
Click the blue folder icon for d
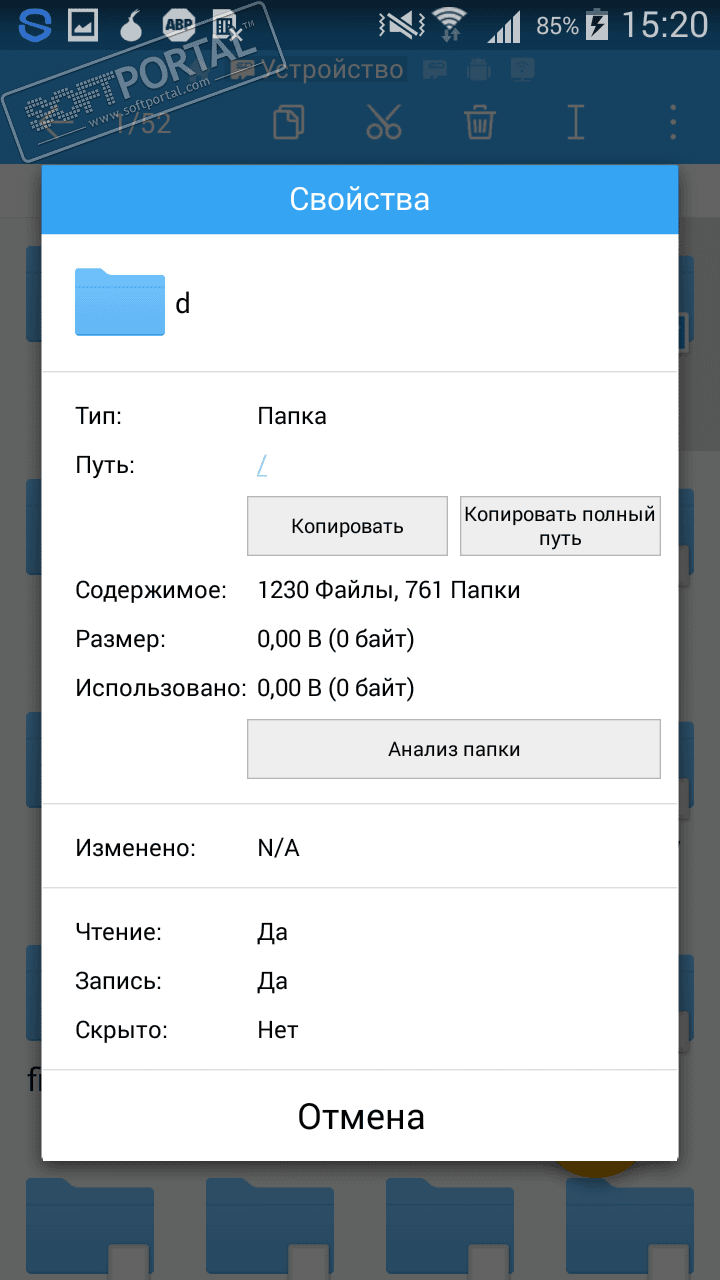pyautogui.click(x=120, y=302)
